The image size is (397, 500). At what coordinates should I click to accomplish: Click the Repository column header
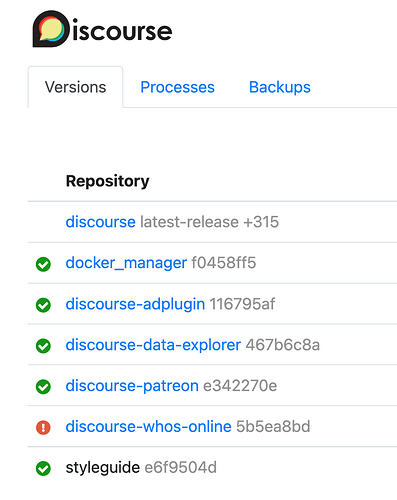[107, 182]
